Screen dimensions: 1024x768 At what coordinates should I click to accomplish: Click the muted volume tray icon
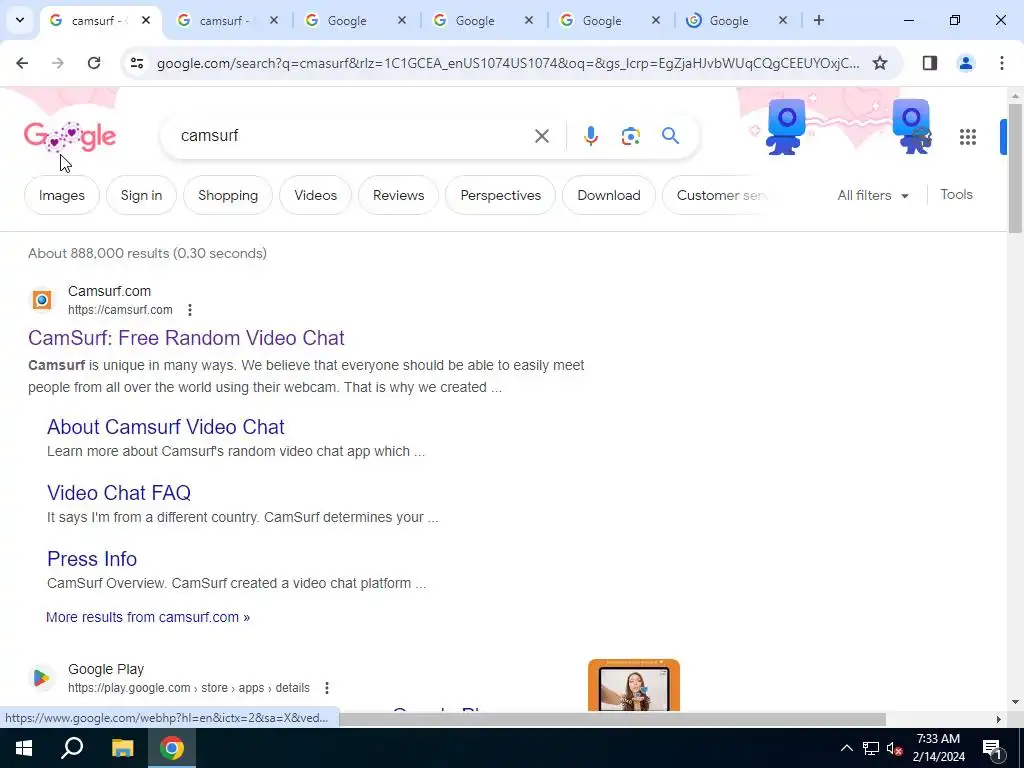point(895,748)
